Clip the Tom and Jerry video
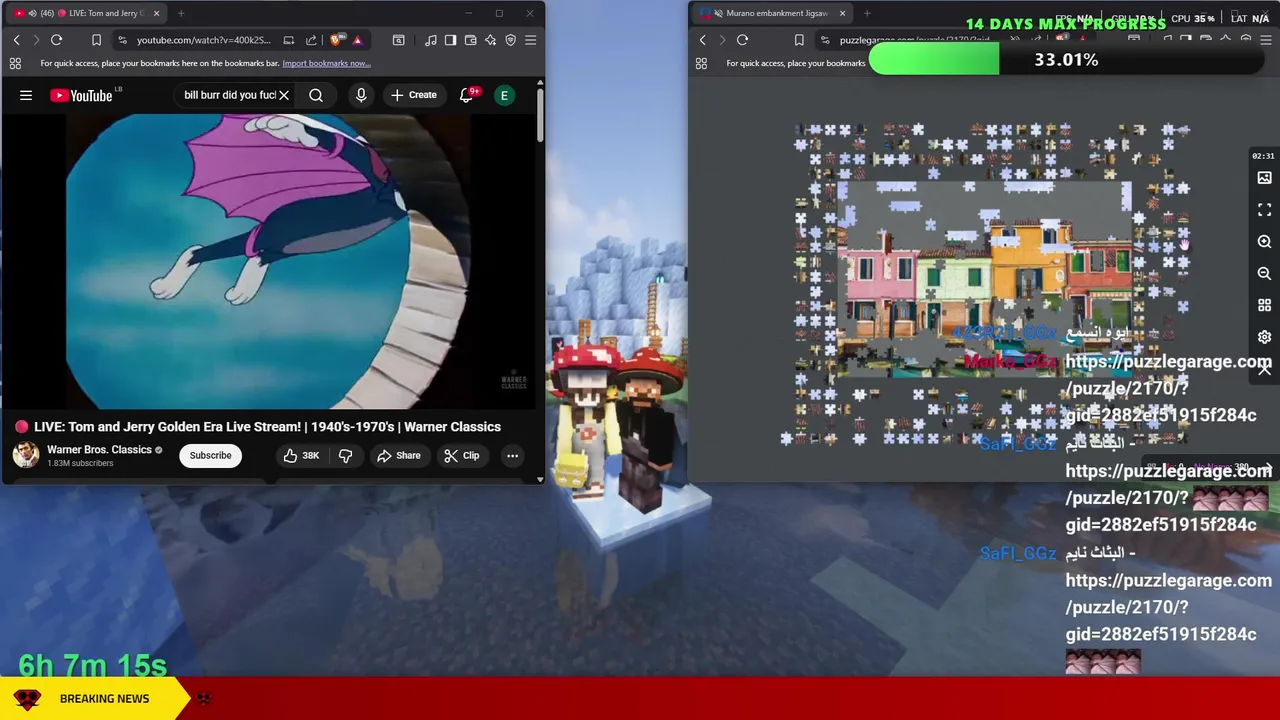 (x=462, y=456)
